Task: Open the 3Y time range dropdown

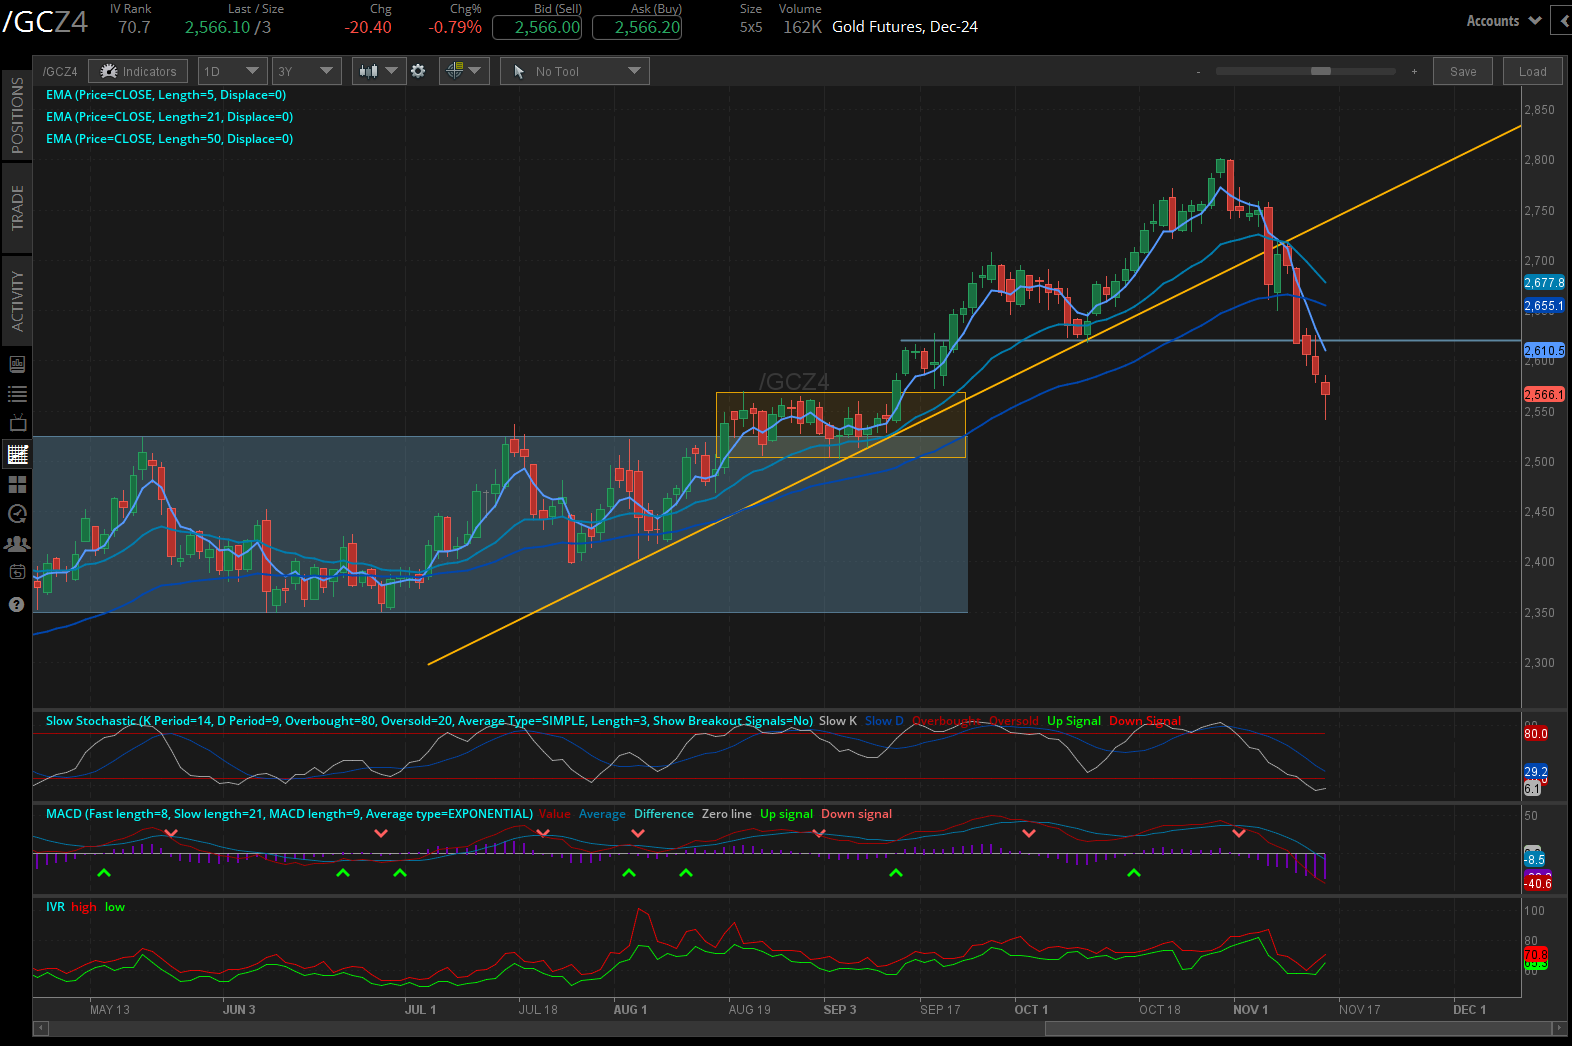Action: pyautogui.click(x=306, y=71)
